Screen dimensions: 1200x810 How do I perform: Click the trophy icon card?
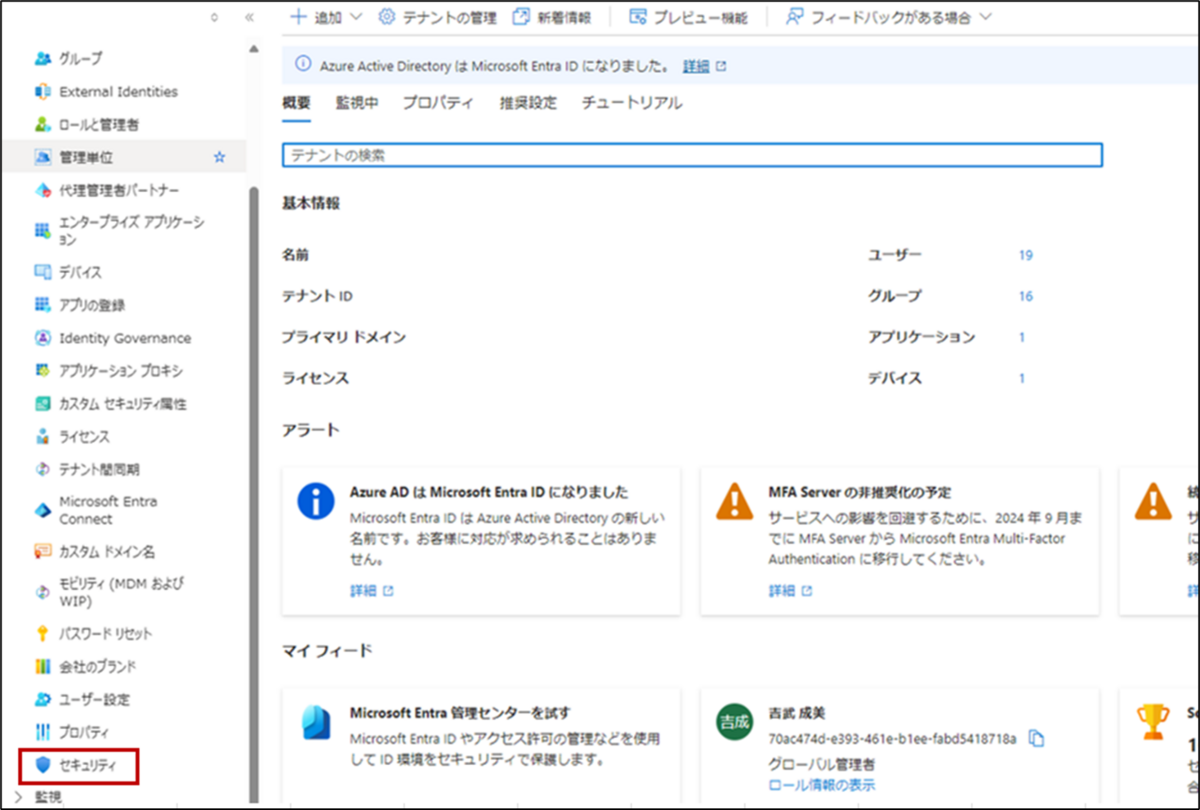coord(1153,719)
